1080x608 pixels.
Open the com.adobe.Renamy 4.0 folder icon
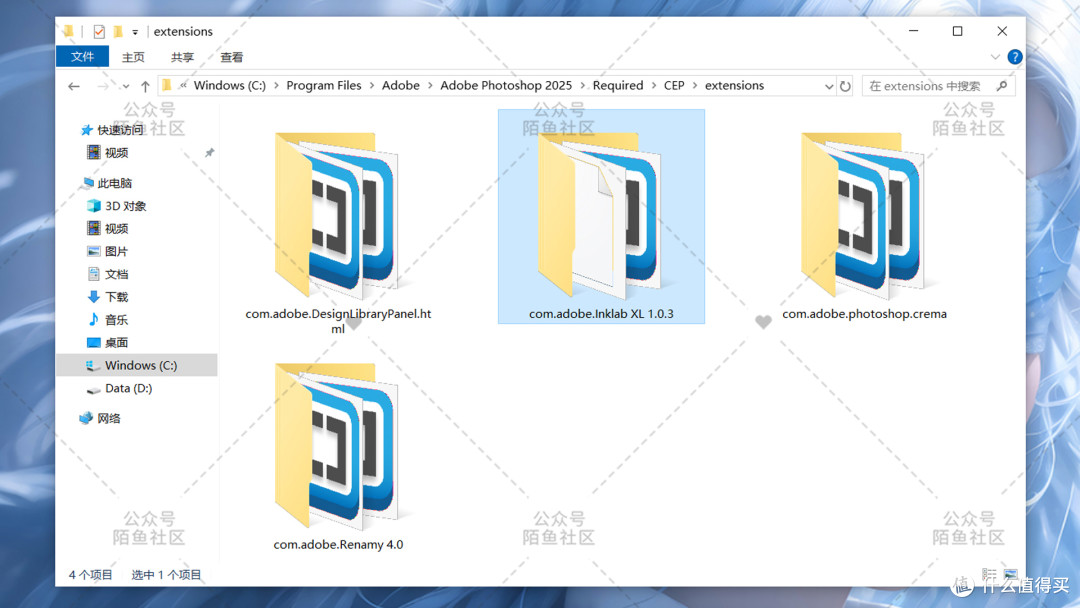click(336, 446)
